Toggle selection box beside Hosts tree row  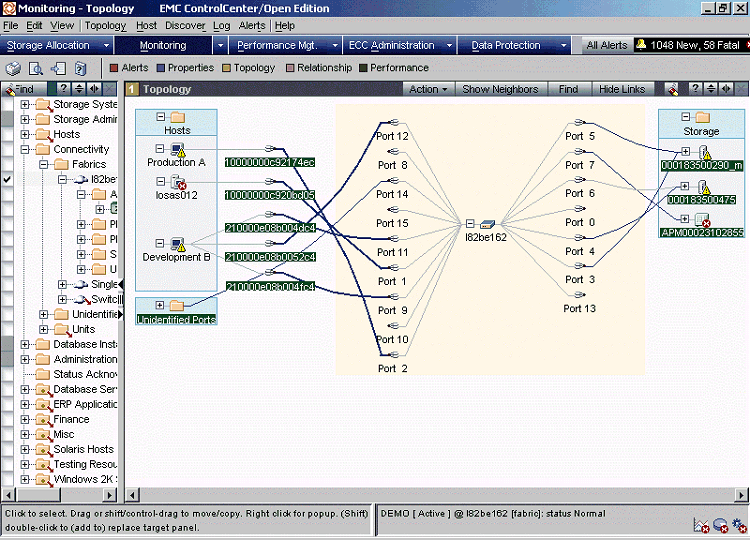click(7, 134)
